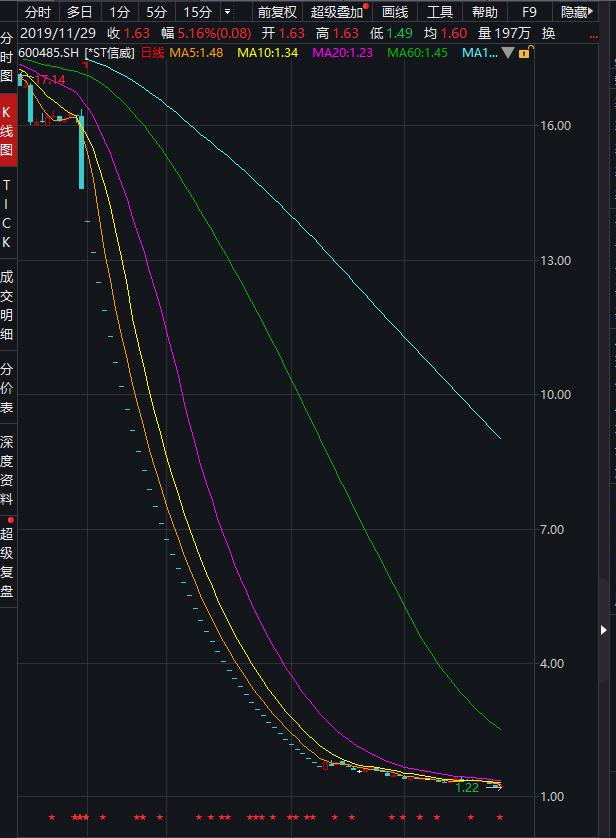Switch to 1分 one-minute period
616x838 pixels.
119,12
